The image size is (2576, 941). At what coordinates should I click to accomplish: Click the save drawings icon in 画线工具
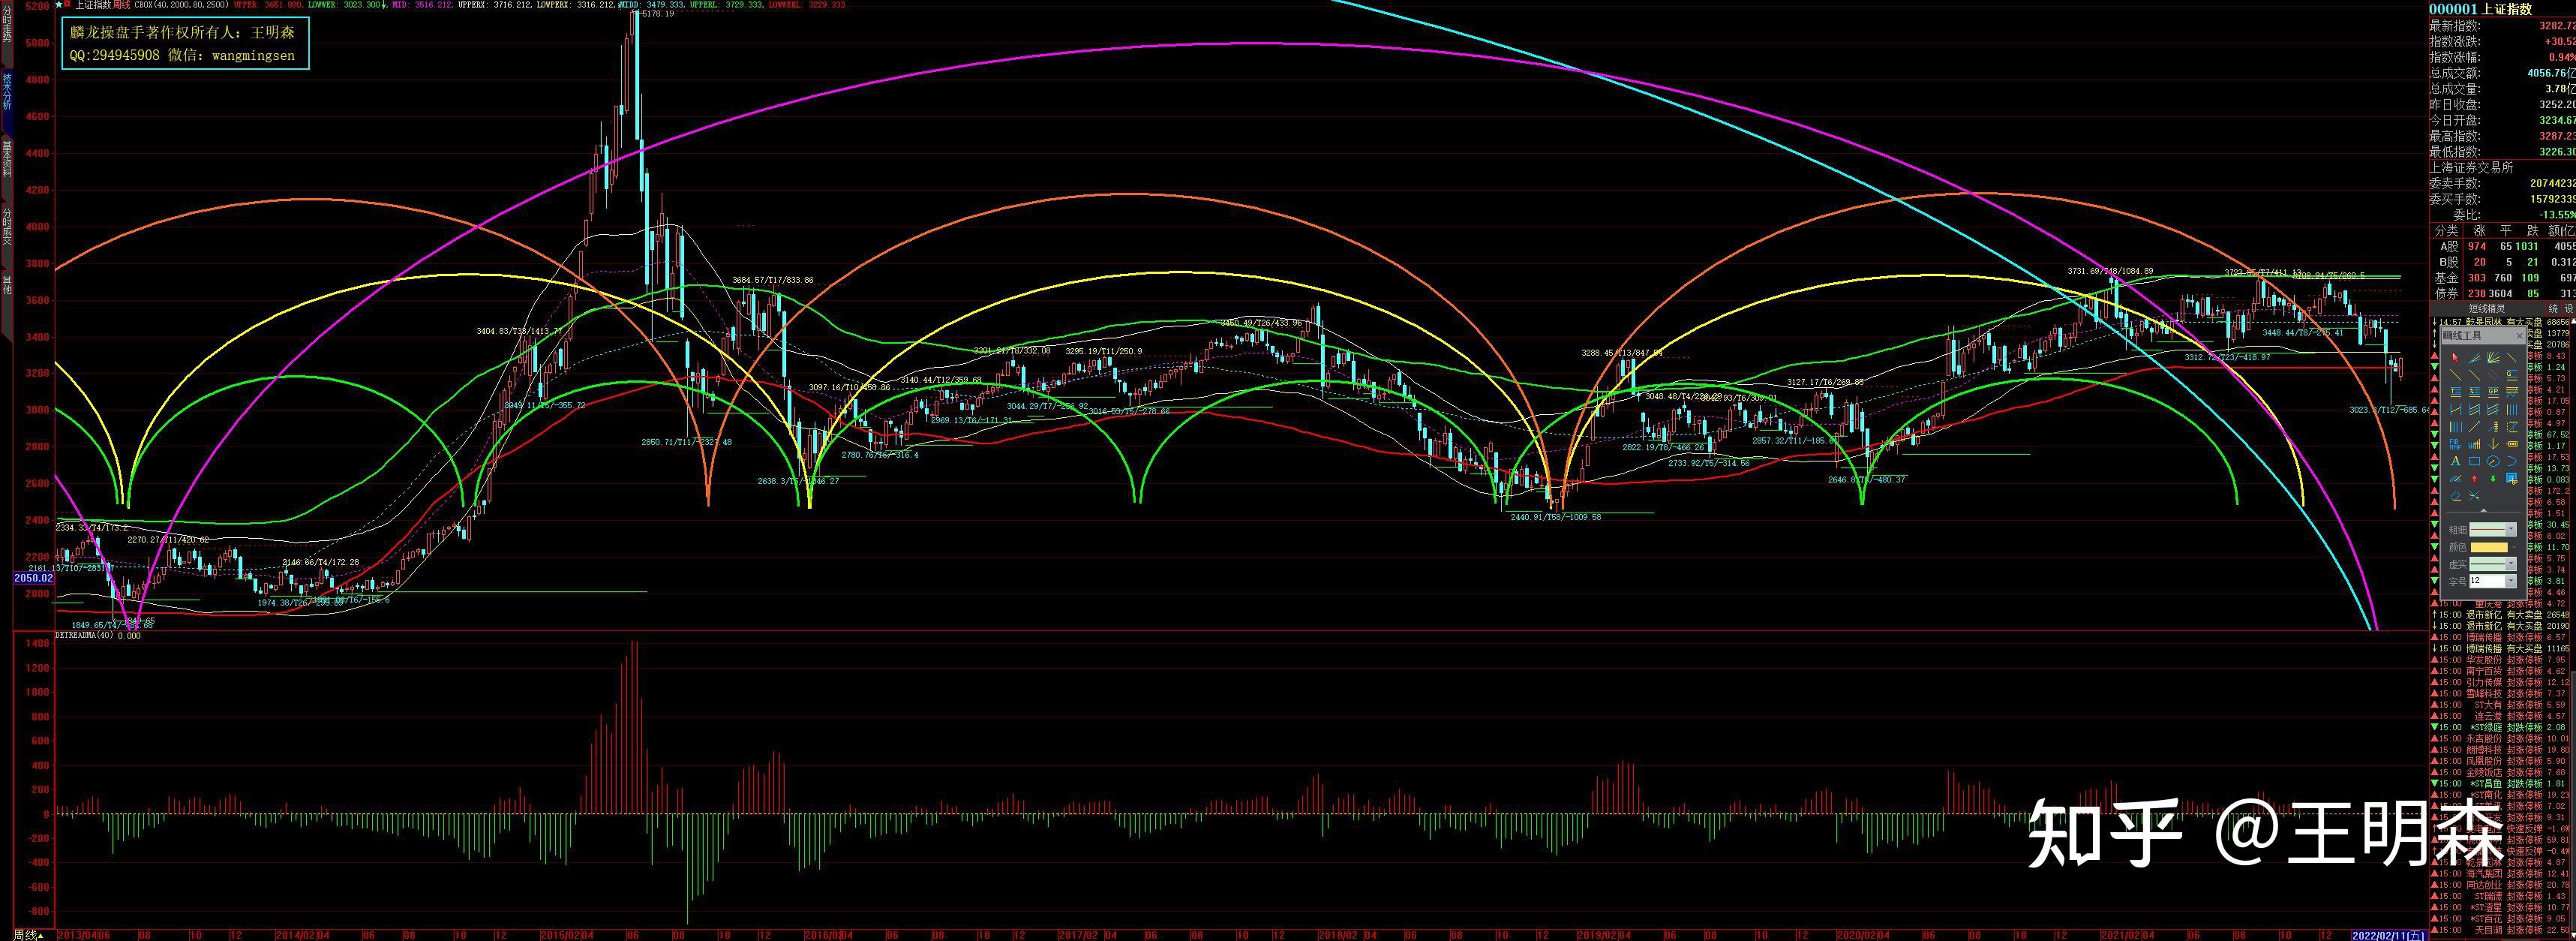tap(2512, 478)
